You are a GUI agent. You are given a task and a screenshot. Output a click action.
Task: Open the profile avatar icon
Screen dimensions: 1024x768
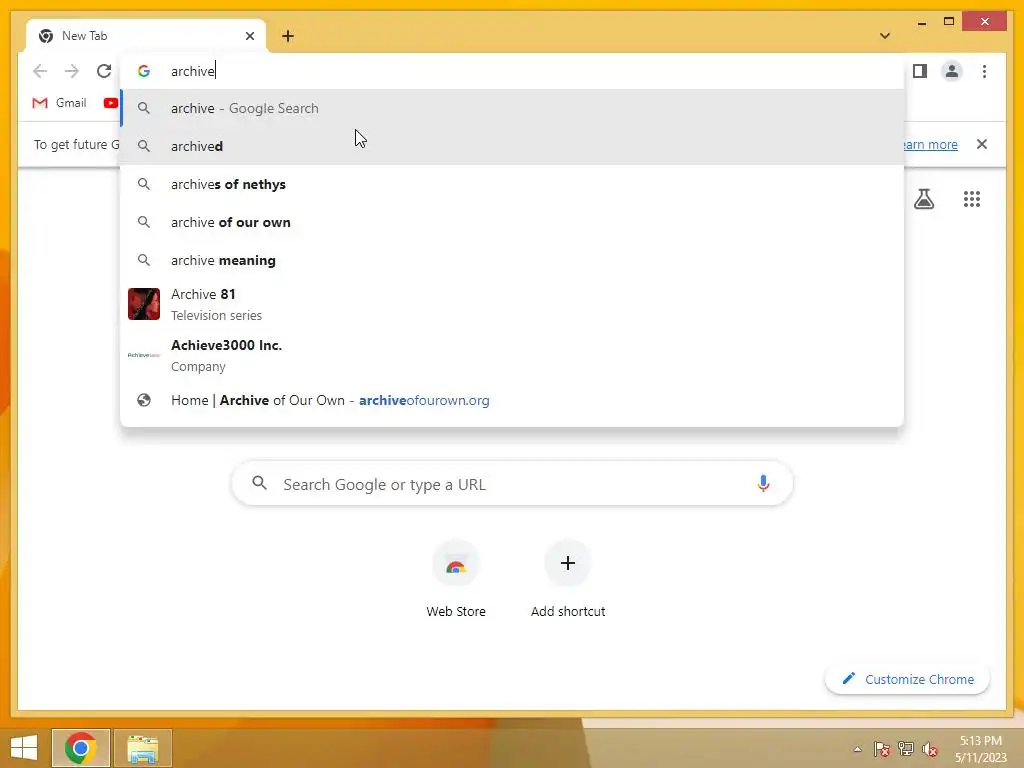(x=952, y=71)
